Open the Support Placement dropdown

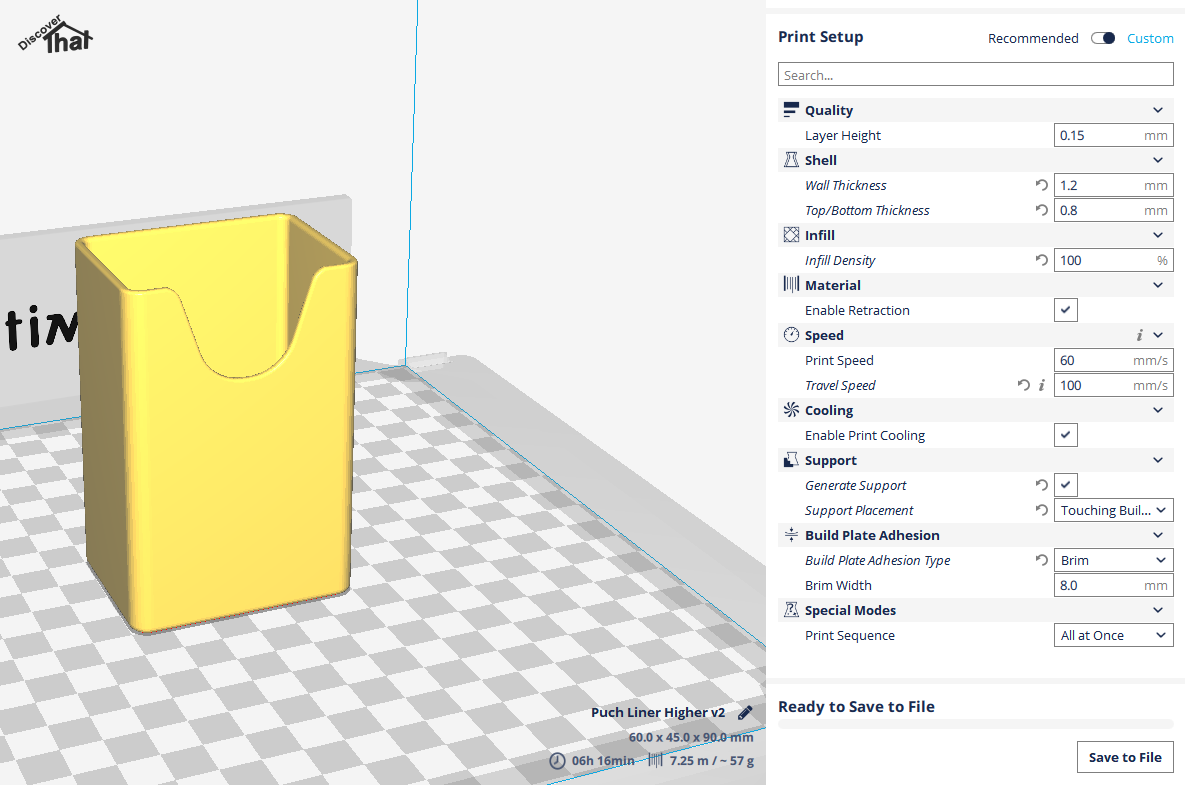tap(1113, 510)
